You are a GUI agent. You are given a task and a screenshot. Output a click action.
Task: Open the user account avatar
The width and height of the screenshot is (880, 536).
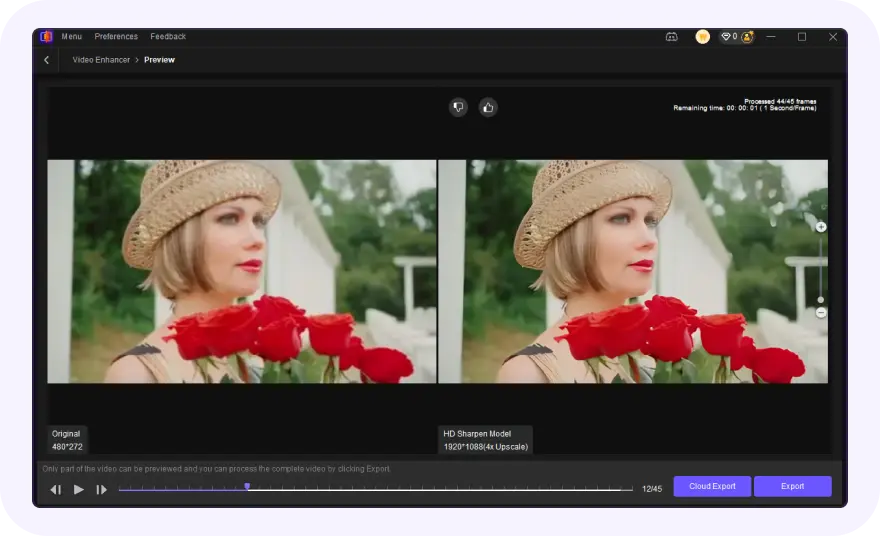coord(746,37)
